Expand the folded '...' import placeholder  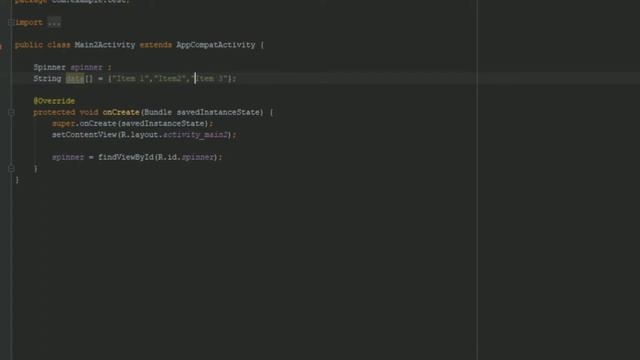tap(54, 22)
